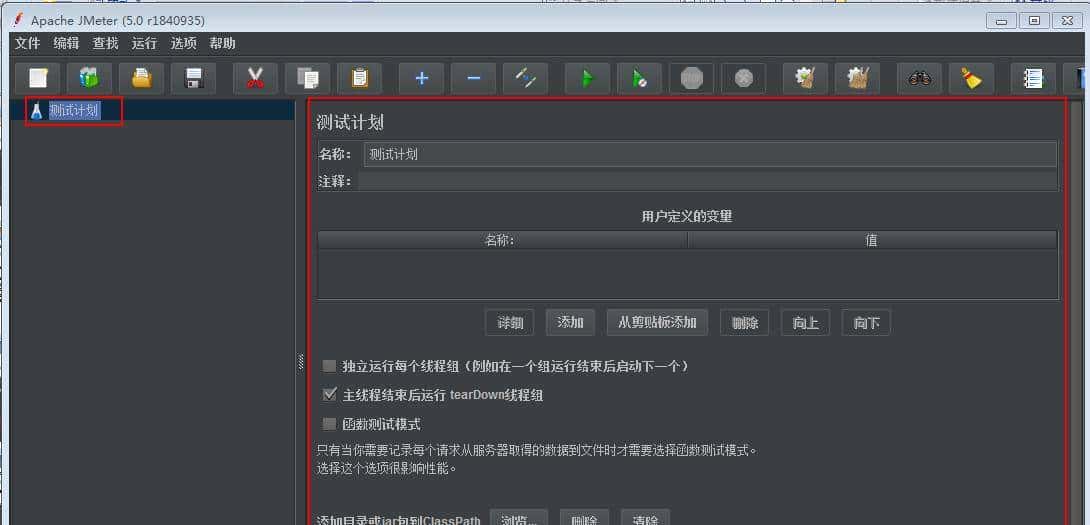Enable 函数测试模式 checkbox
This screenshot has width=1090, height=525.
330,424
